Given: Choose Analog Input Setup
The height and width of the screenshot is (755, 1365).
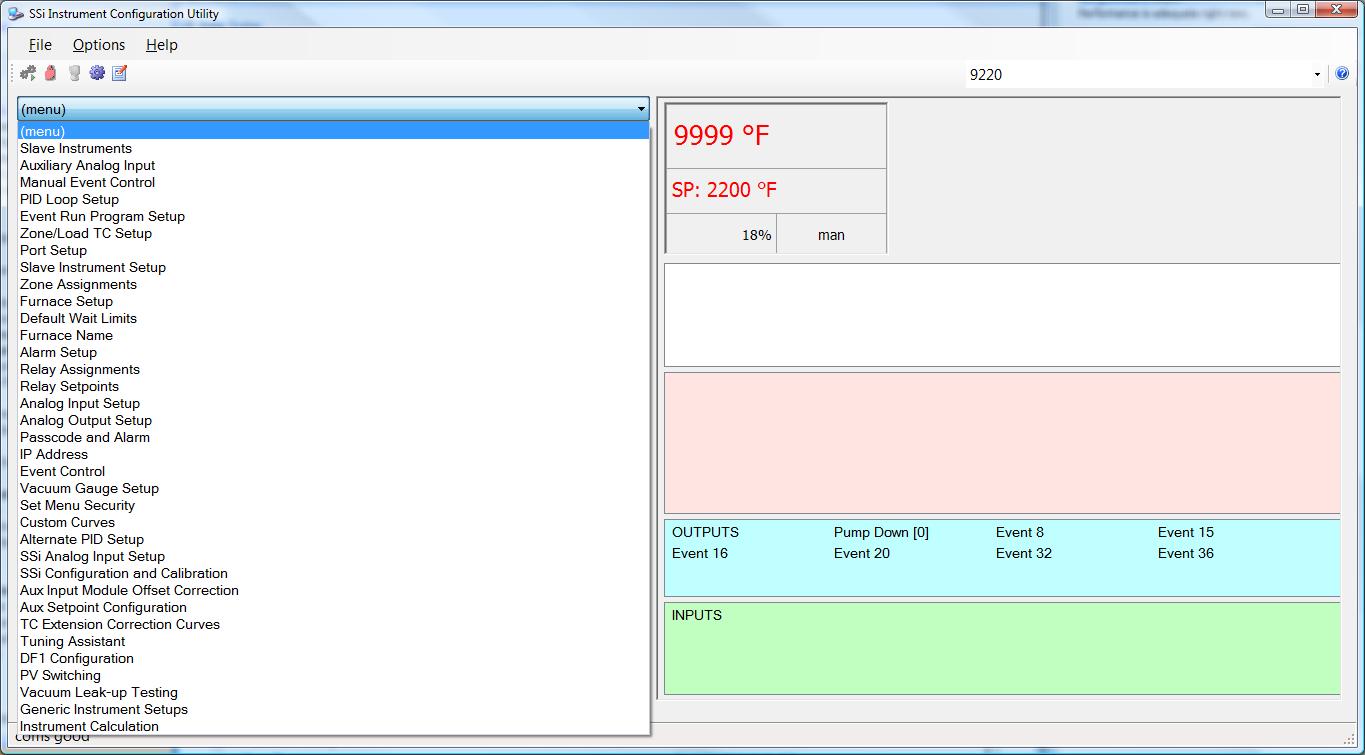Looking at the screenshot, I should tap(333, 403).
